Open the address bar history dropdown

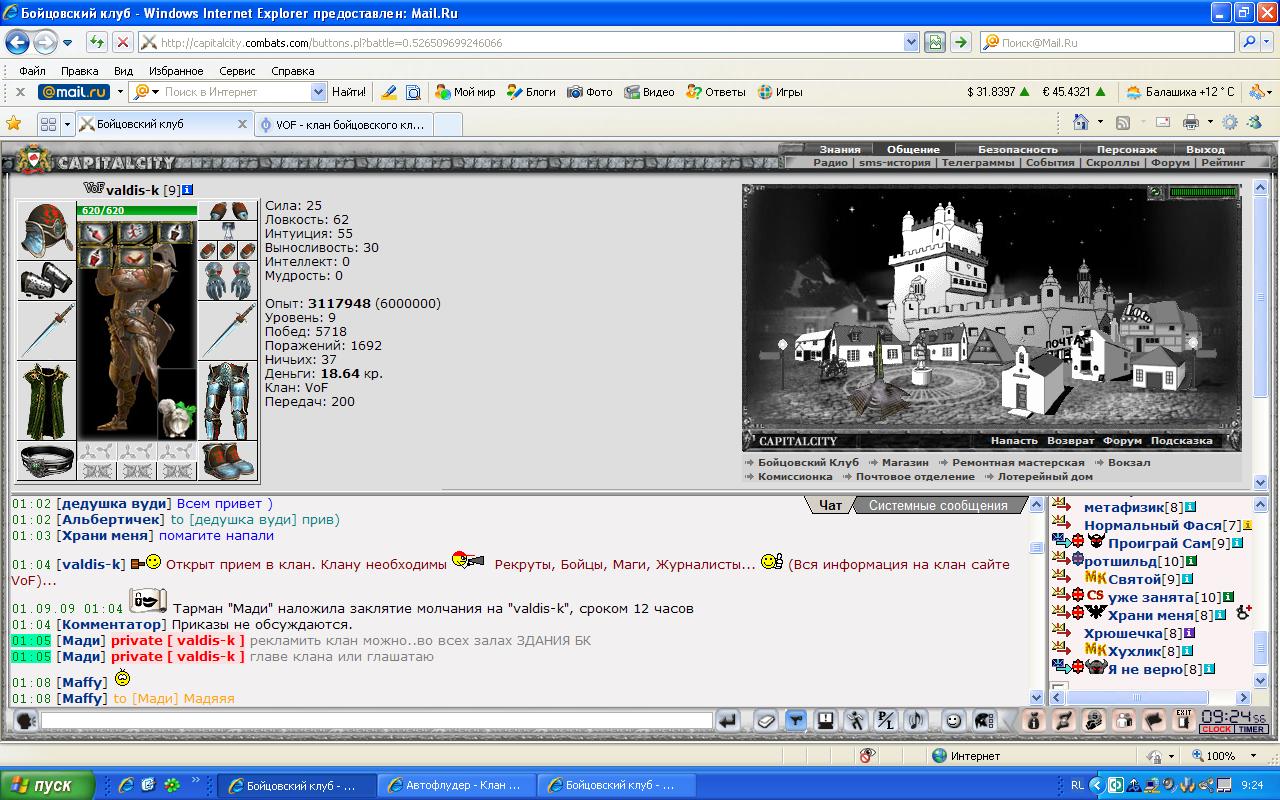pyautogui.click(x=911, y=42)
